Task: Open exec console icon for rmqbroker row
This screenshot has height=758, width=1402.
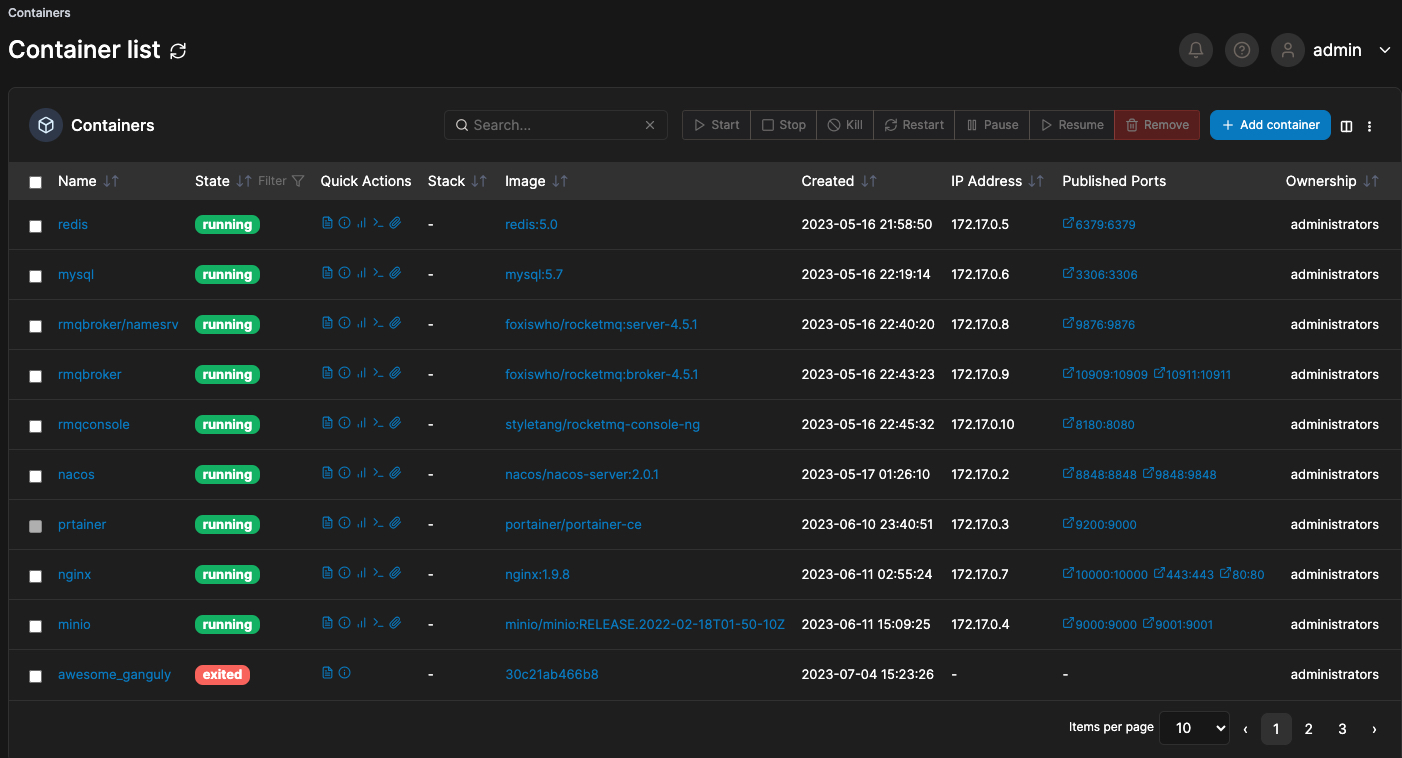Action: pyautogui.click(x=378, y=373)
